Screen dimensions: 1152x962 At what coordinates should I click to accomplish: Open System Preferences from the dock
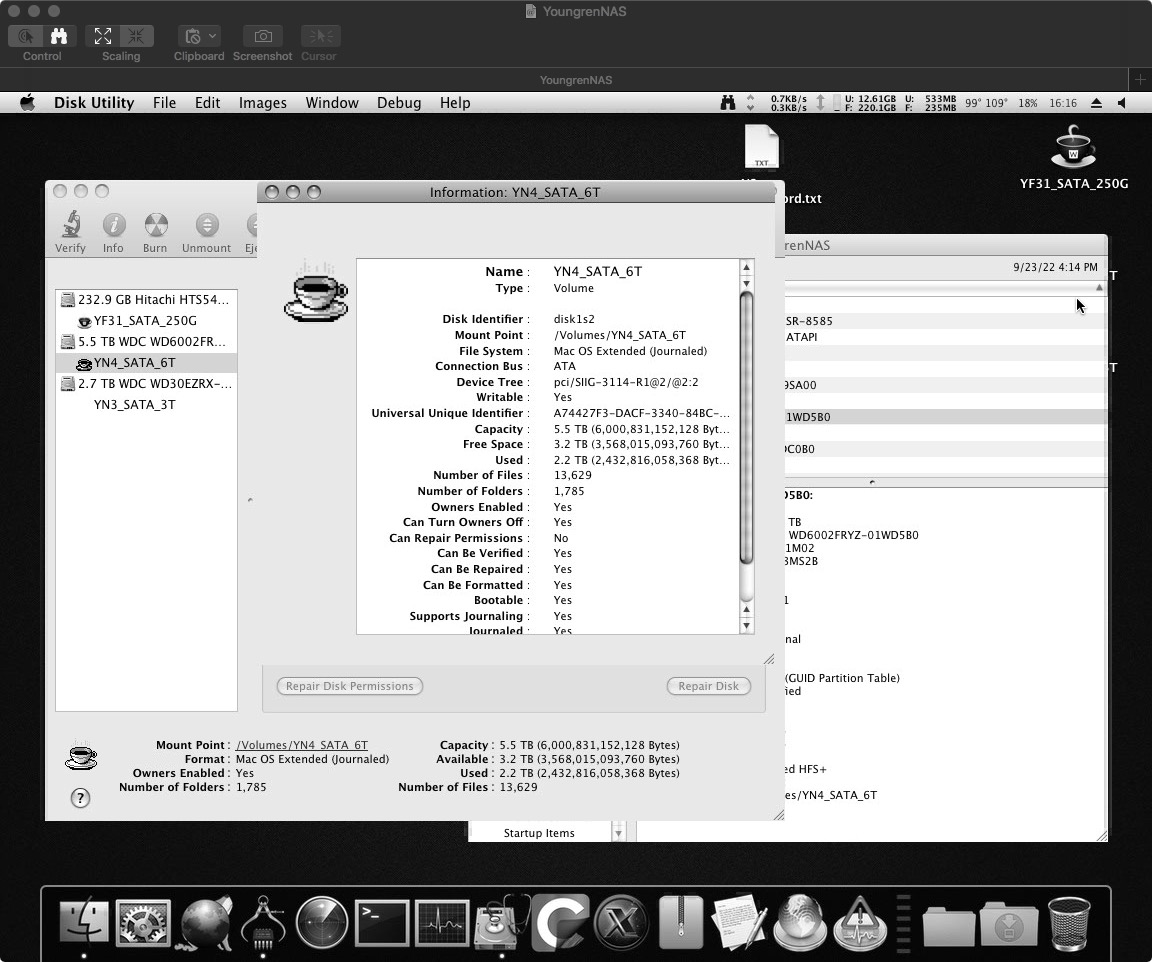pyautogui.click(x=143, y=922)
